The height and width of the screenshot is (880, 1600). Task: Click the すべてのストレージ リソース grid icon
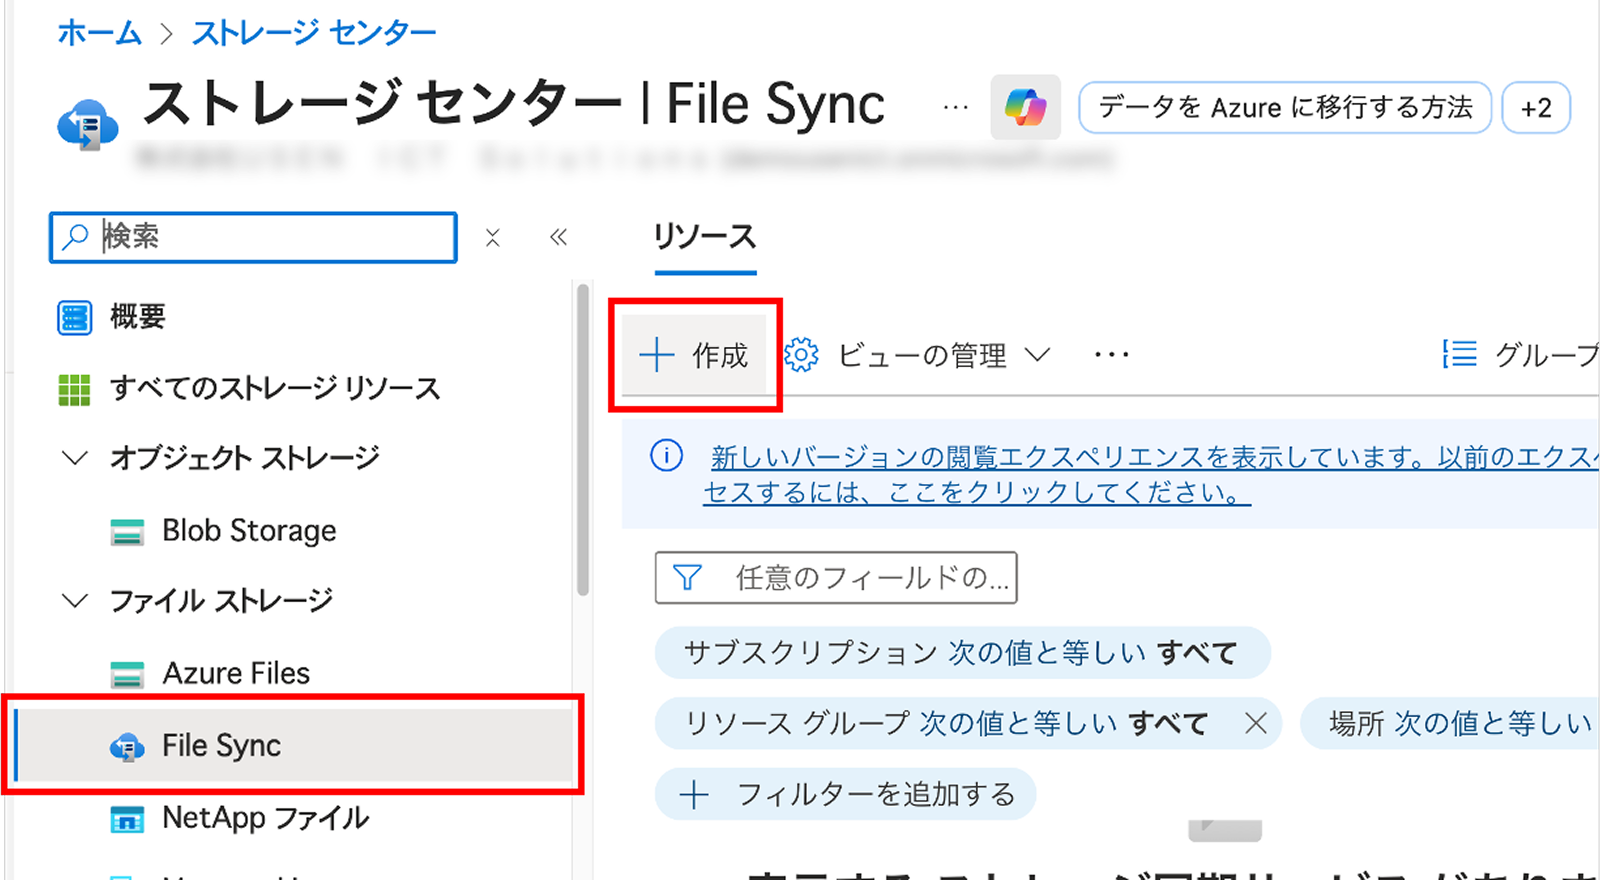[75, 389]
